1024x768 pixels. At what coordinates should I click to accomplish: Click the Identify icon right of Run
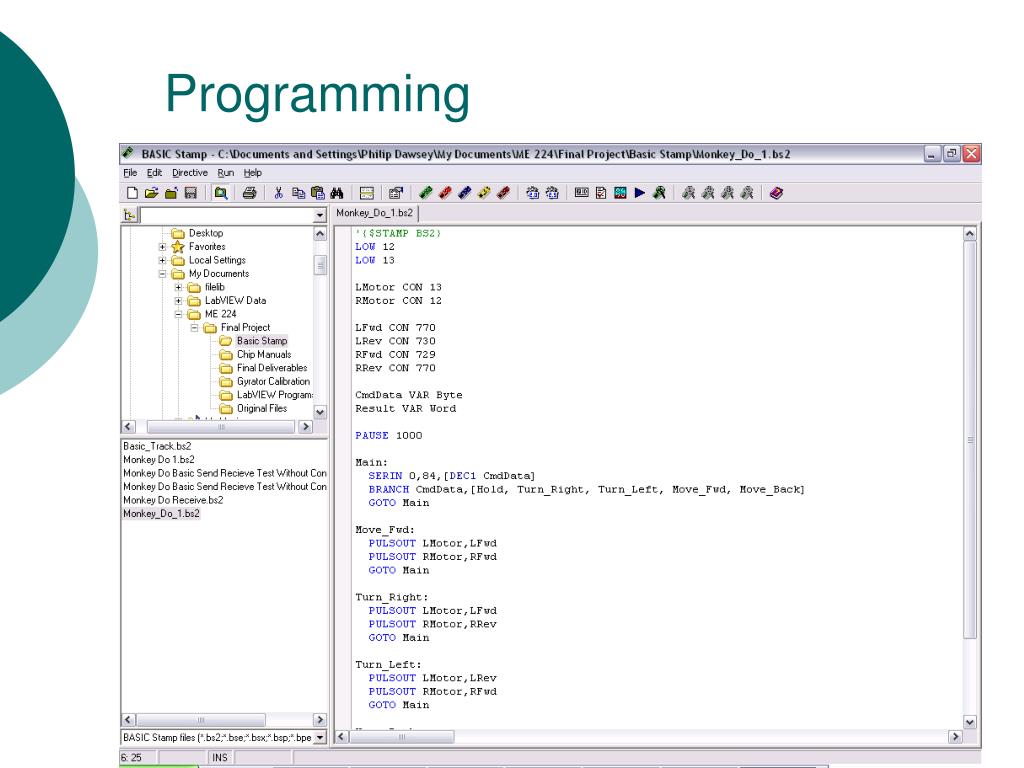point(660,193)
